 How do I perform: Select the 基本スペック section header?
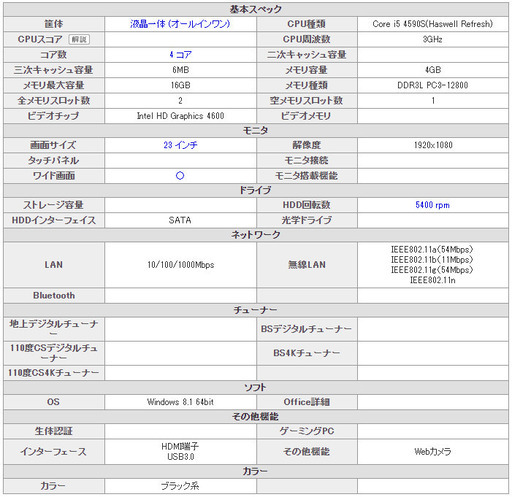click(x=256, y=9)
